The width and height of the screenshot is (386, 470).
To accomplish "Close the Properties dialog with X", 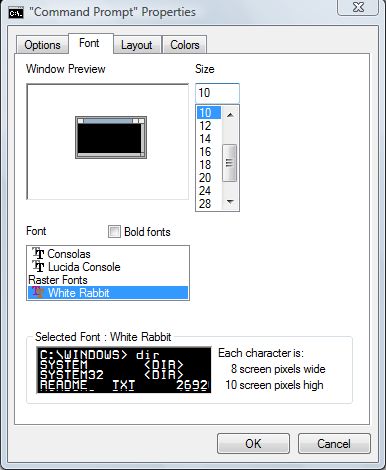I will pos(358,7).
